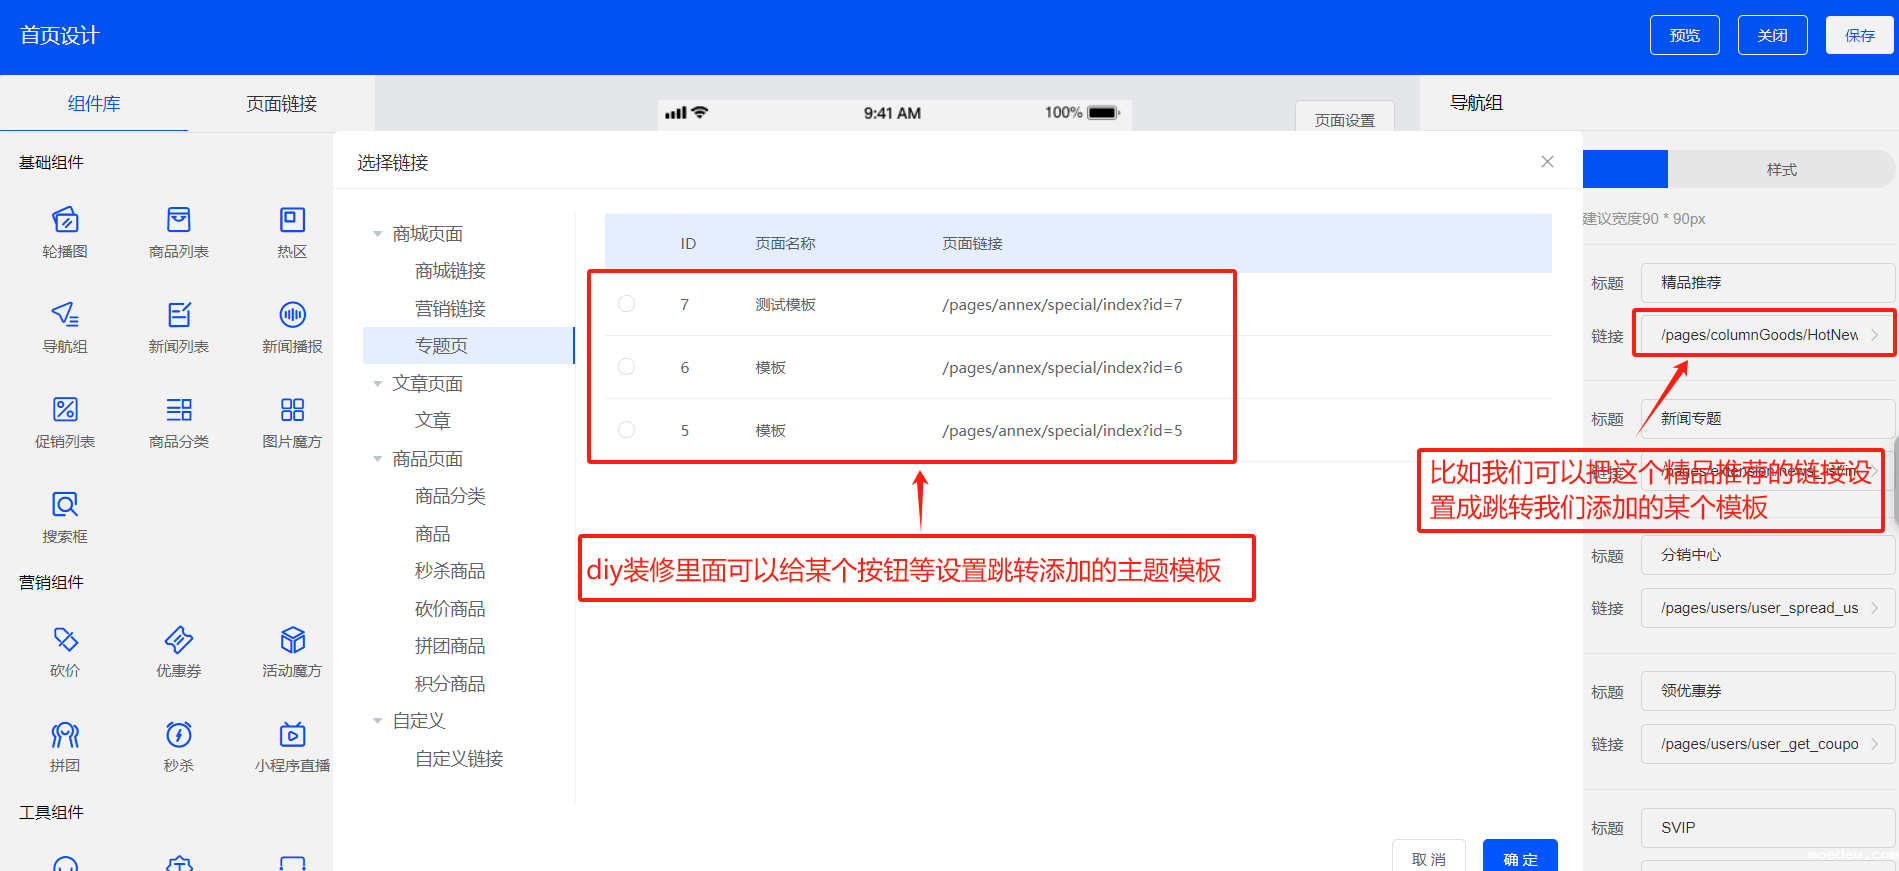Click the 搜索框 search box component icon

(x=65, y=505)
